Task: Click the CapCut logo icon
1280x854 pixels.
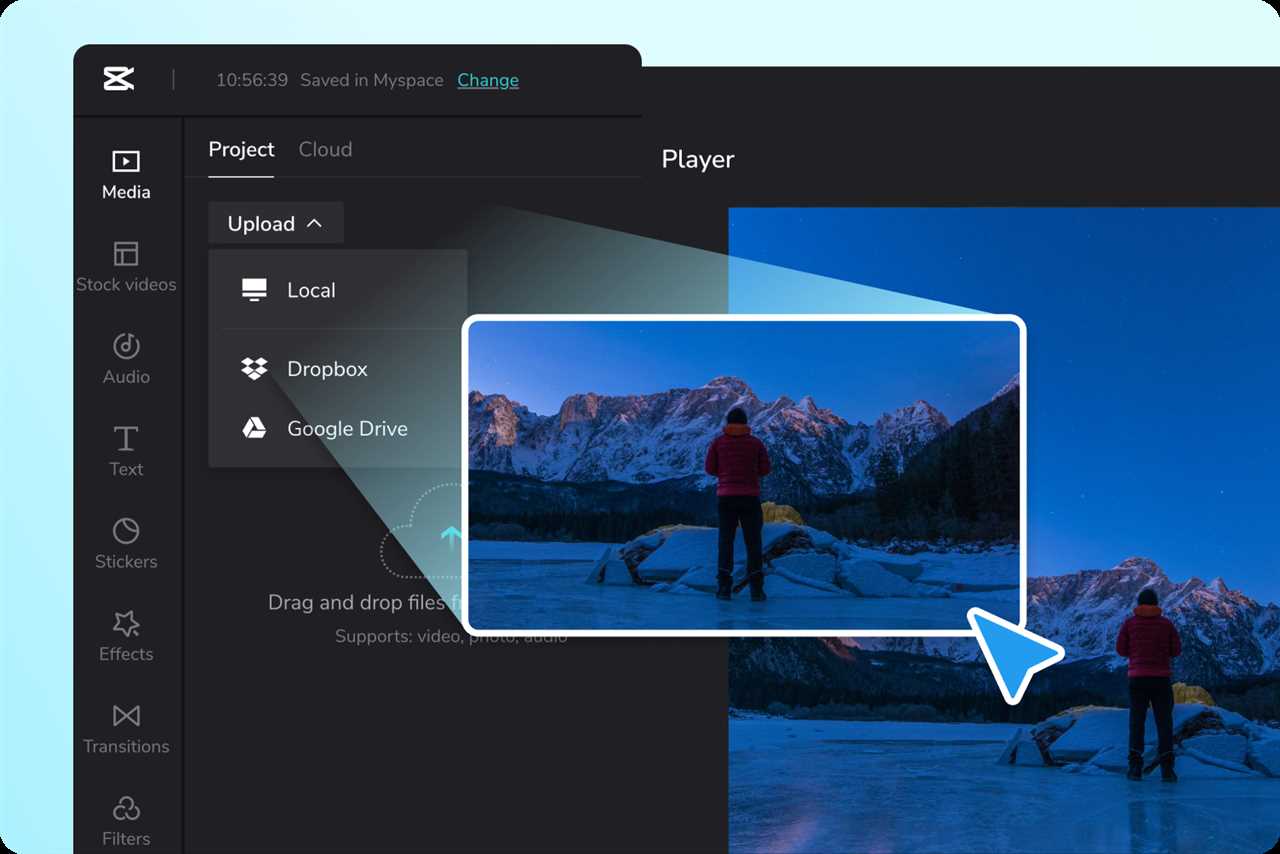Action: click(x=119, y=79)
